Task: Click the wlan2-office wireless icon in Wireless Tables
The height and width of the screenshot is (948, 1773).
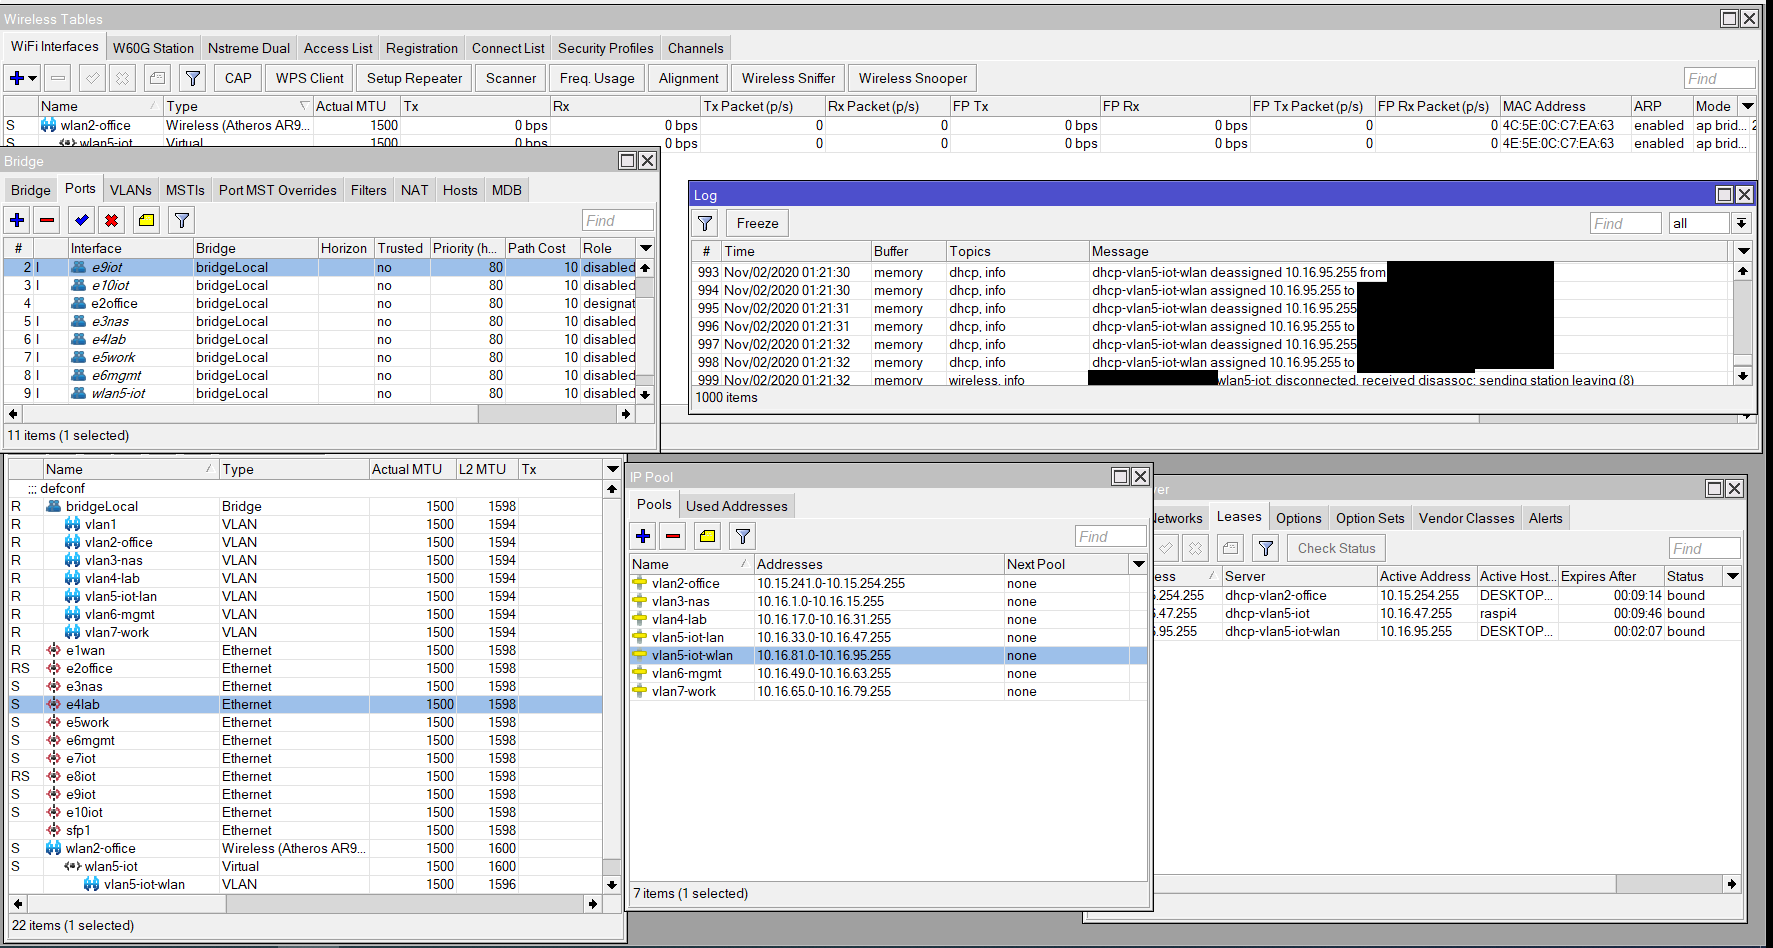Action: point(48,125)
